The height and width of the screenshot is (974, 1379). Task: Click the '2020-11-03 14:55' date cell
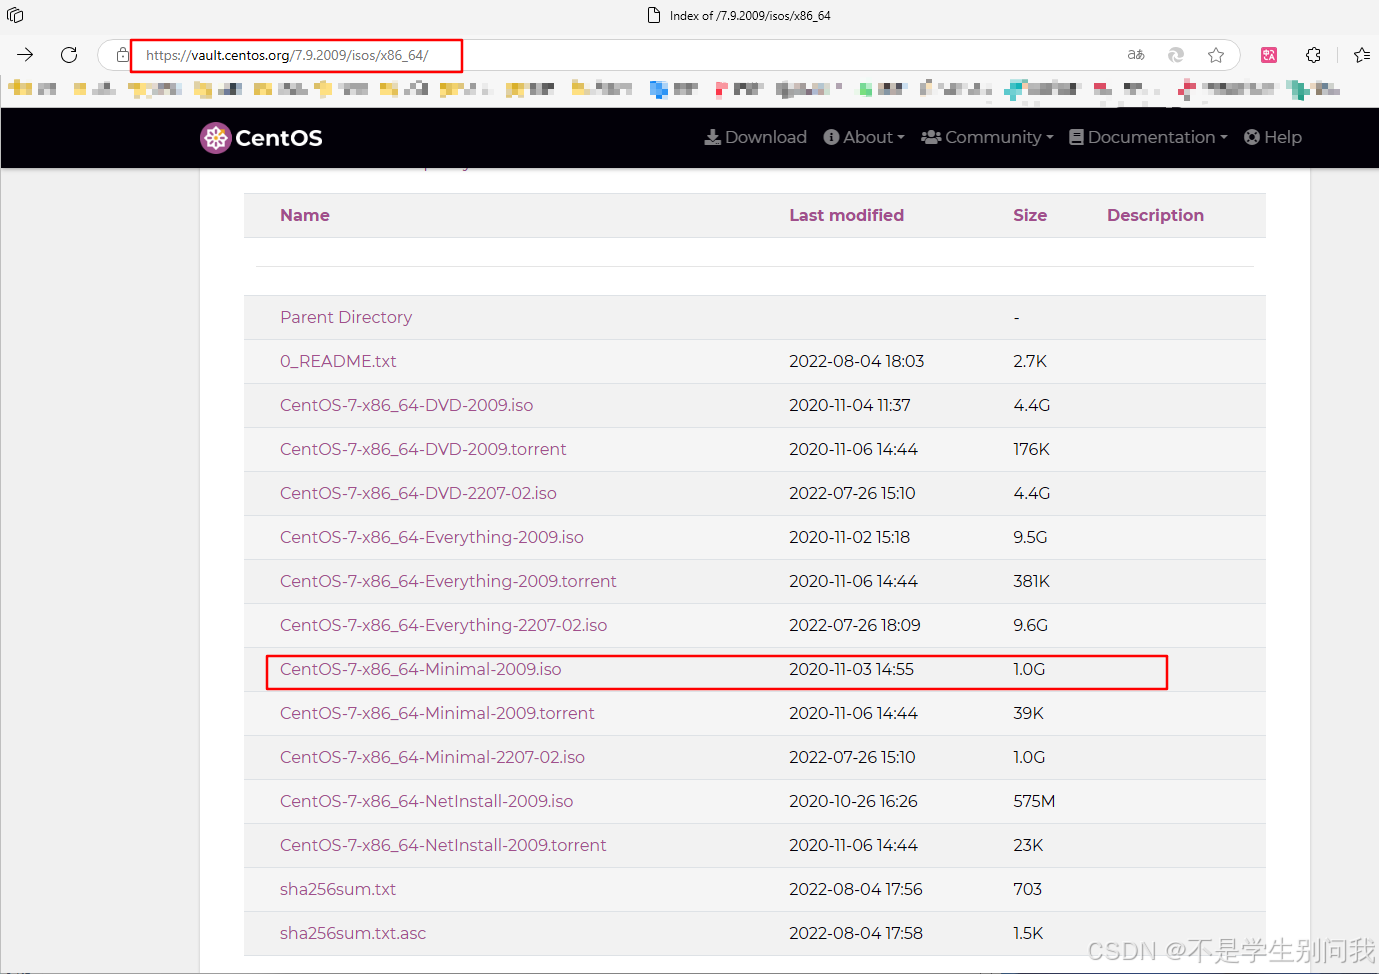[851, 669]
